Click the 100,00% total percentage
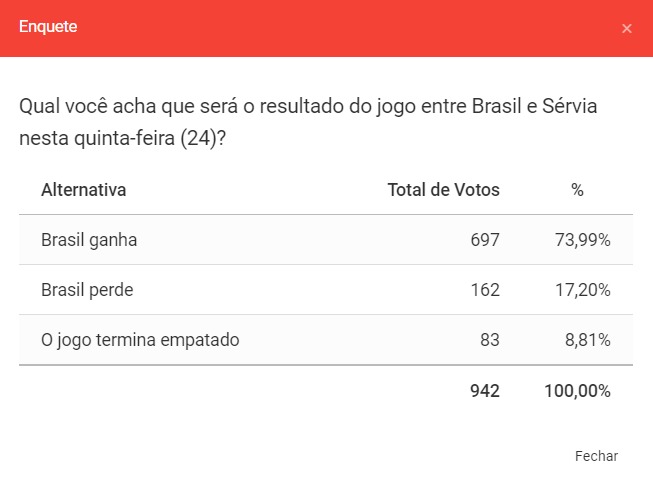 [x=577, y=391]
